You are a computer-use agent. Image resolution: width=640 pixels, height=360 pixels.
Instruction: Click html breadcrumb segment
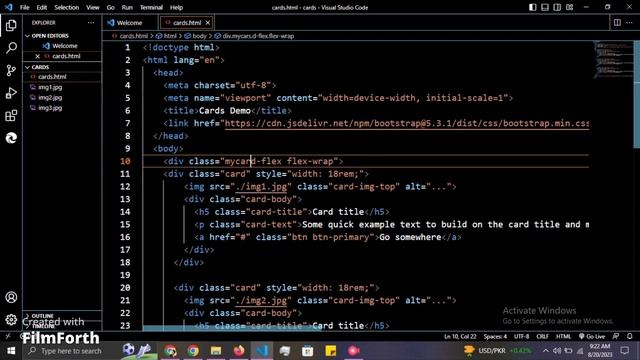pyautogui.click(x=169, y=36)
